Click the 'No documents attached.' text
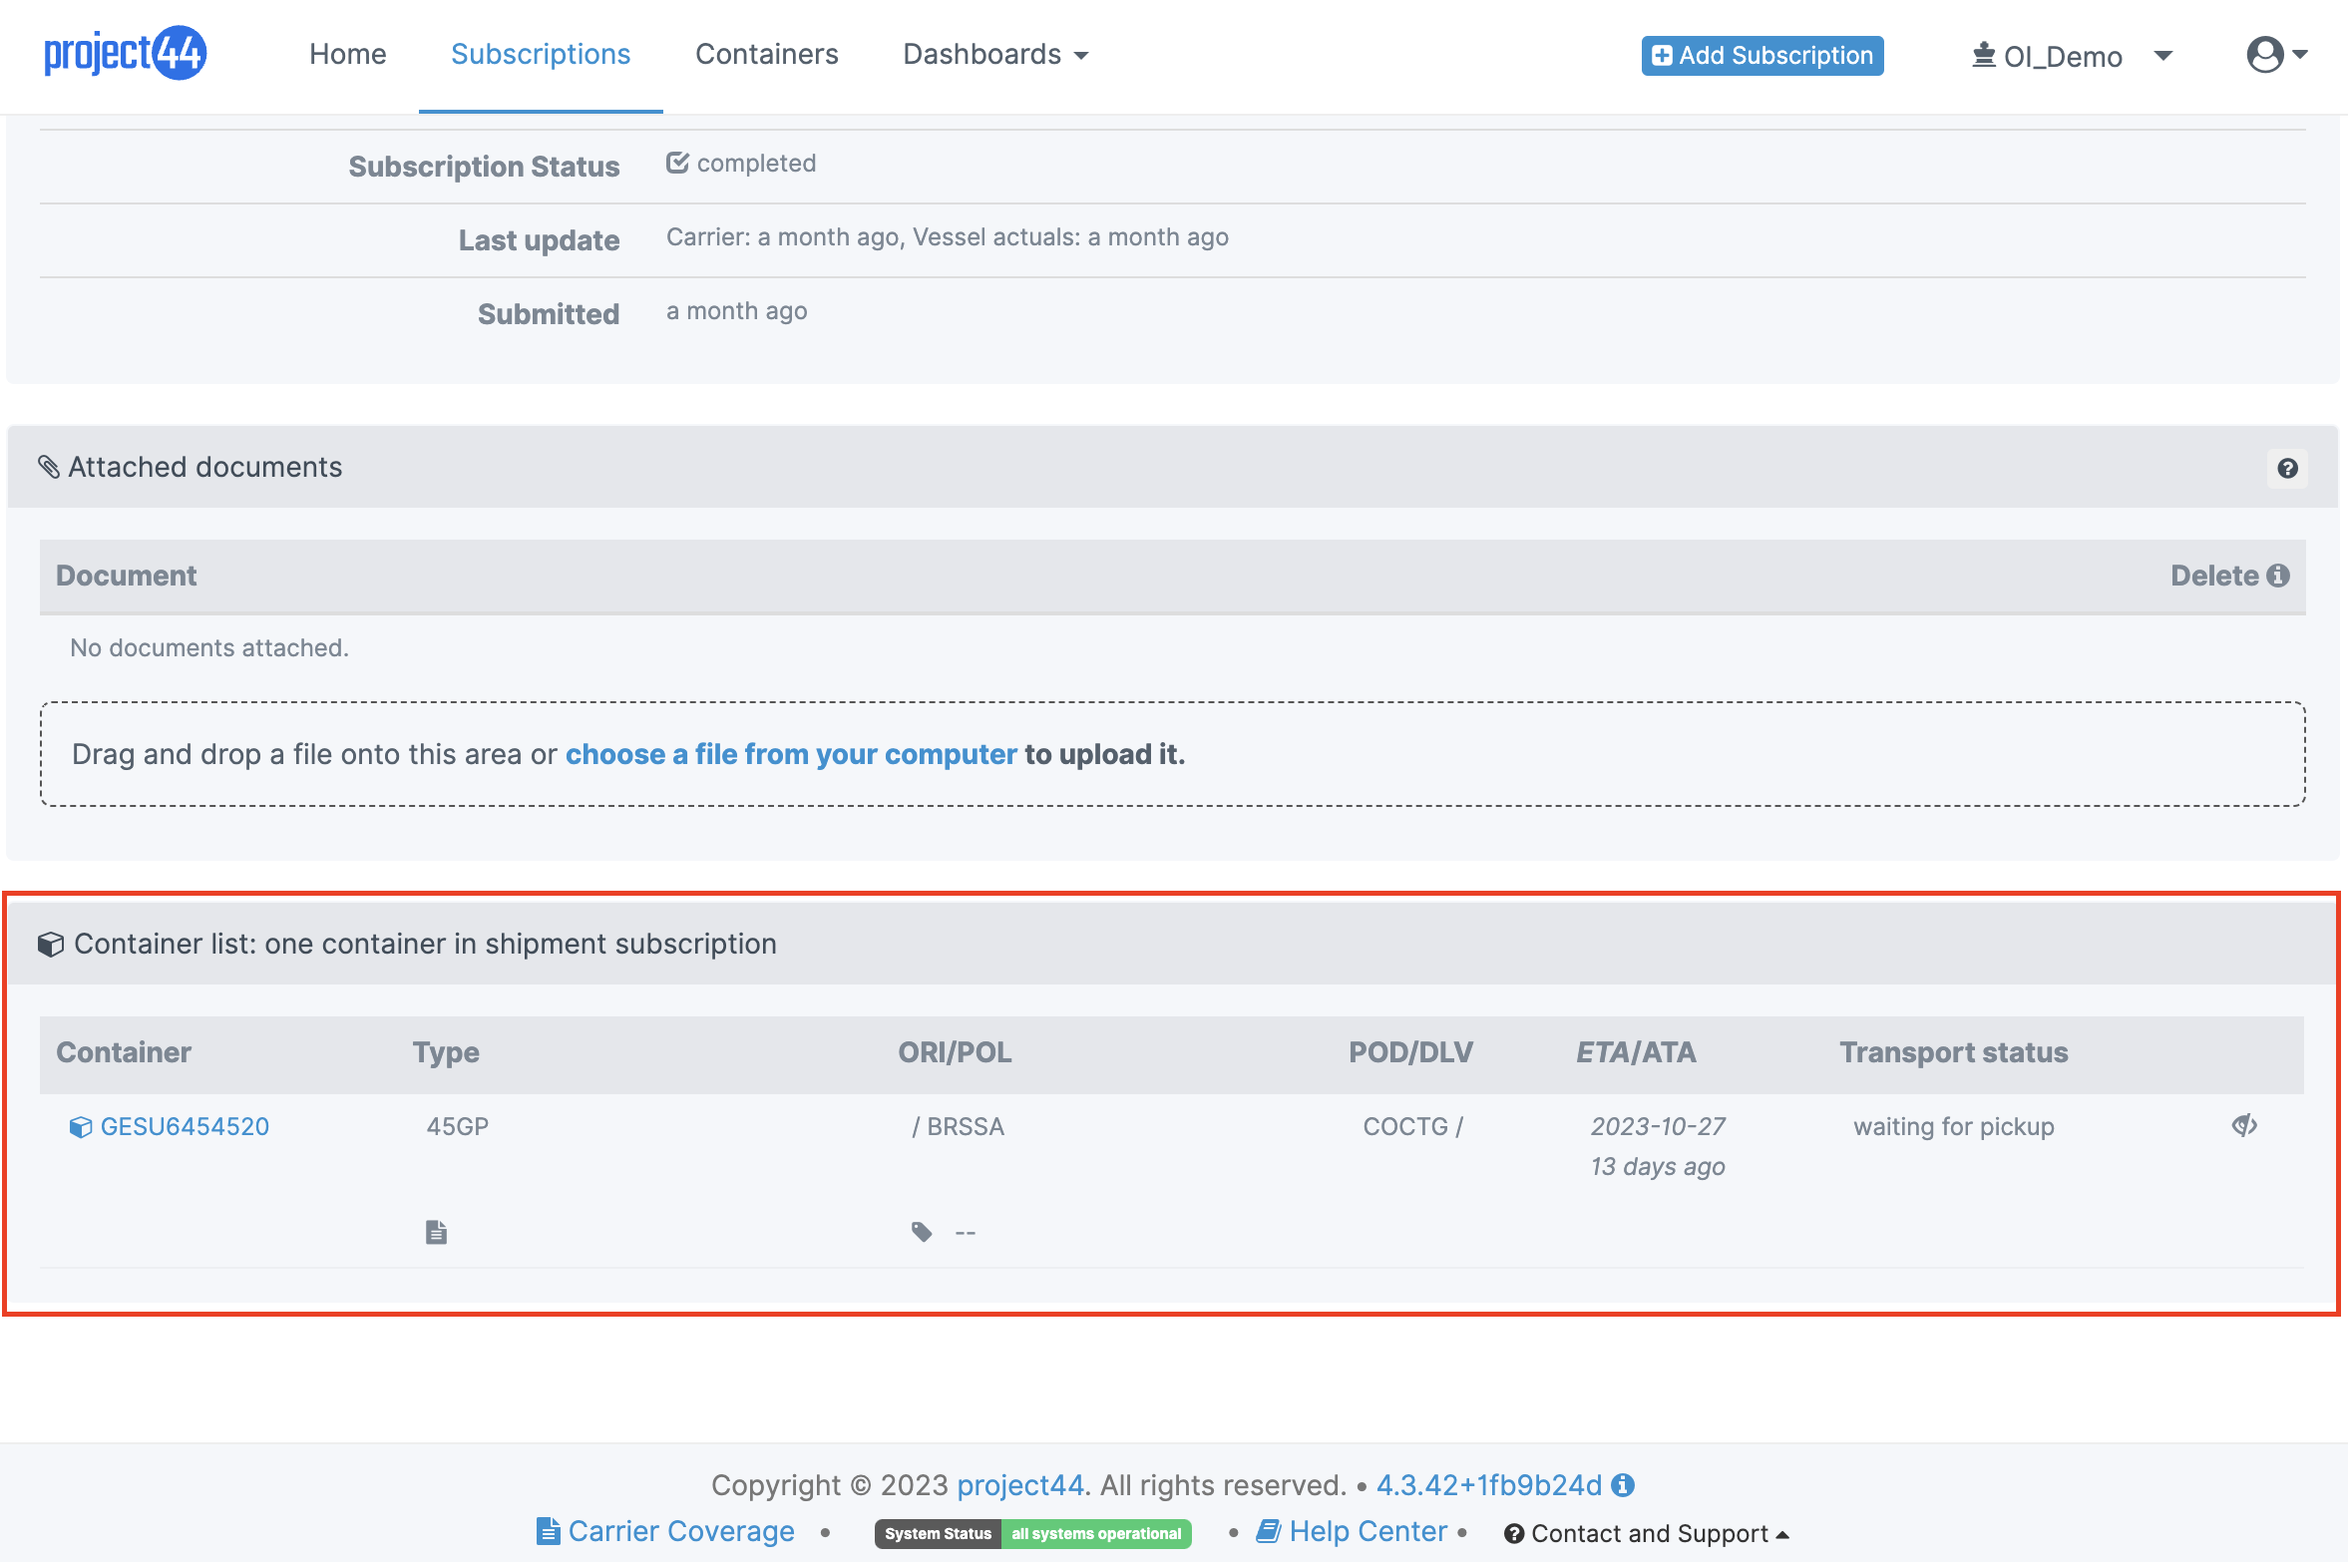 coord(209,647)
